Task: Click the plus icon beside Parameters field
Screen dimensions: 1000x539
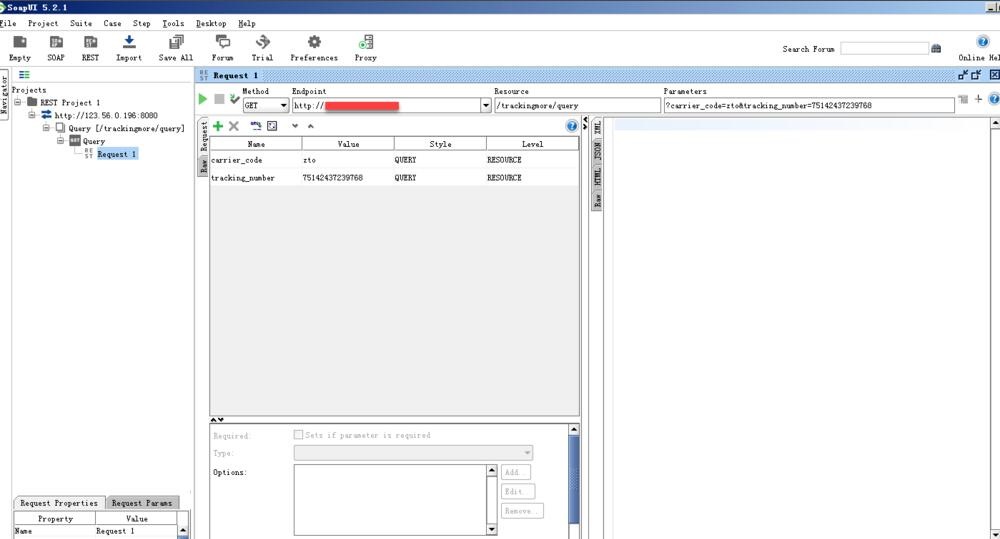Action: click(x=978, y=99)
